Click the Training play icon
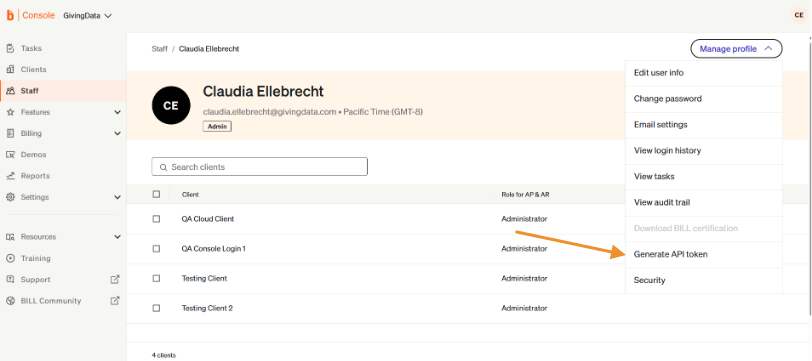812x361 pixels. click(10, 258)
